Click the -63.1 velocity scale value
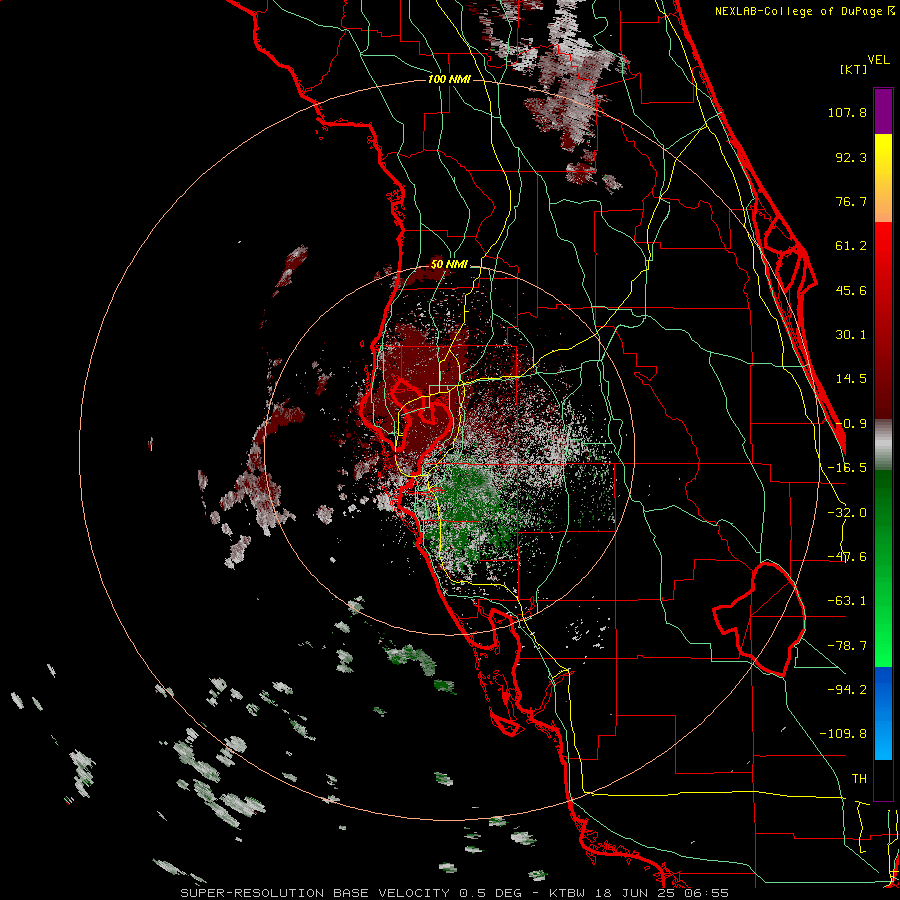This screenshot has height=900, width=900. [x=847, y=601]
